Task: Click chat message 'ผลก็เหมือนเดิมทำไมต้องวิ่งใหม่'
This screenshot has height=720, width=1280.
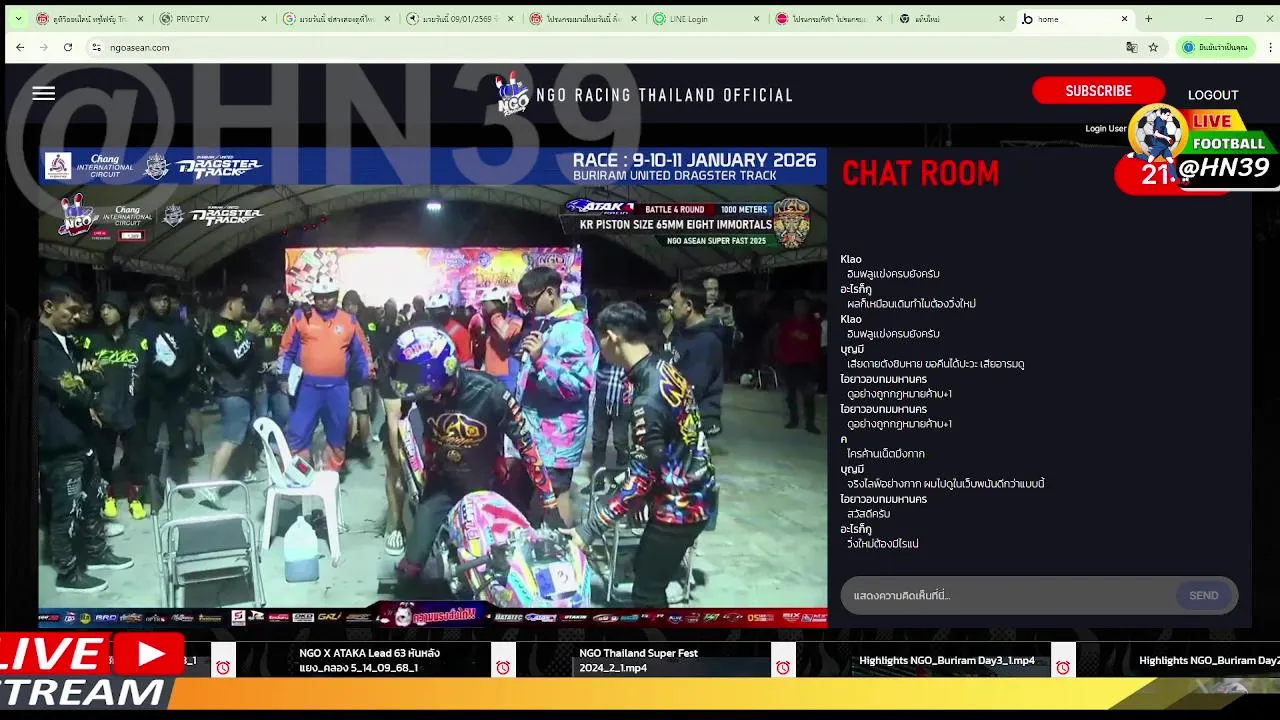Action: [911, 304]
